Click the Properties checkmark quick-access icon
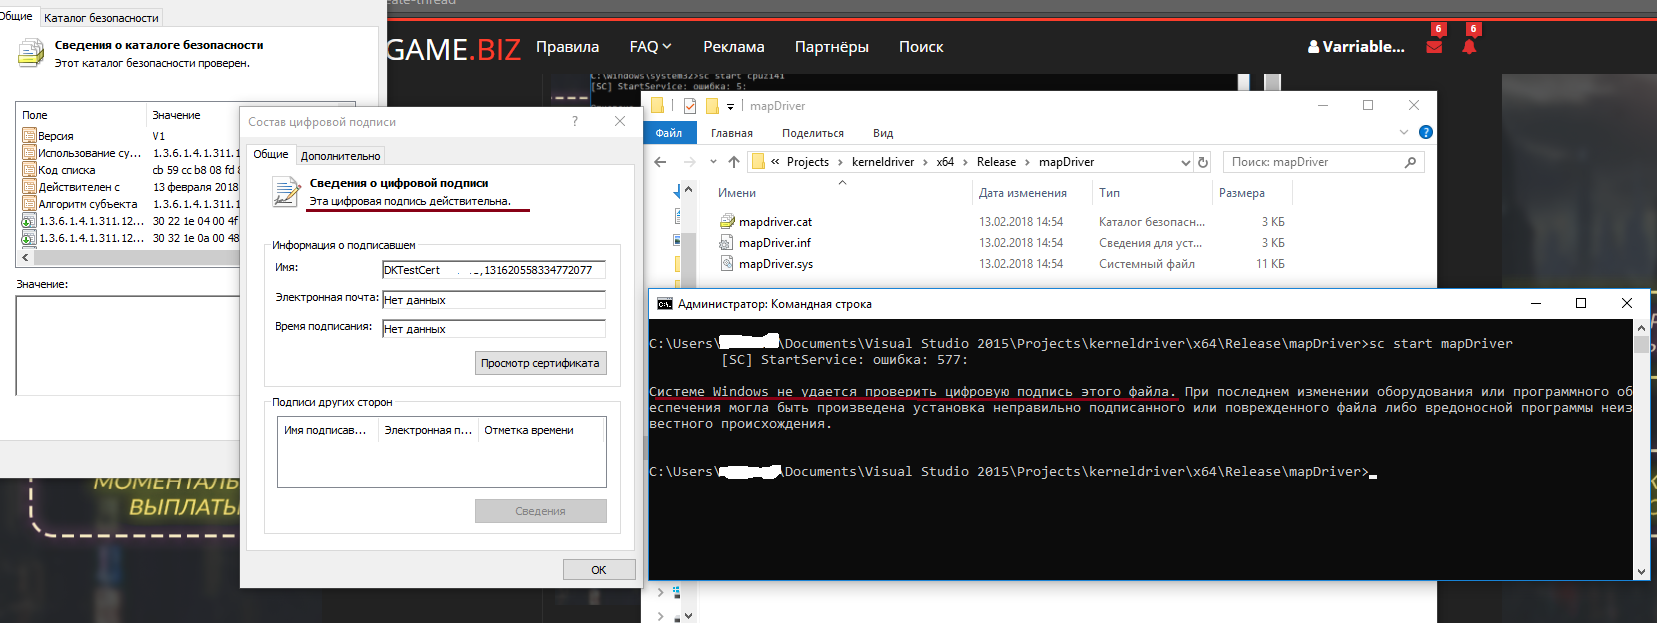 pyautogui.click(x=690, y=106)
